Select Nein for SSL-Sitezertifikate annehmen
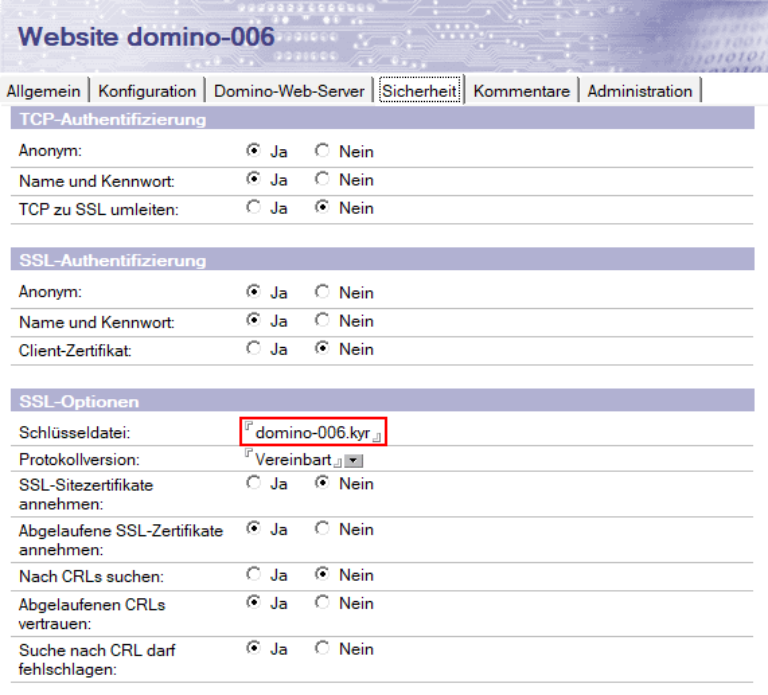Image resolution: width=768 pixels, height=695 pixels. [x=322, y=483]
